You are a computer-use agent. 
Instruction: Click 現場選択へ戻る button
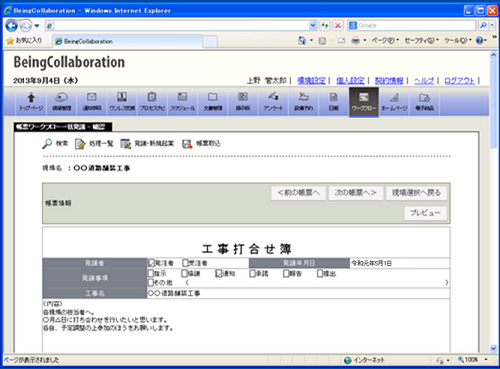click(416, 193)
